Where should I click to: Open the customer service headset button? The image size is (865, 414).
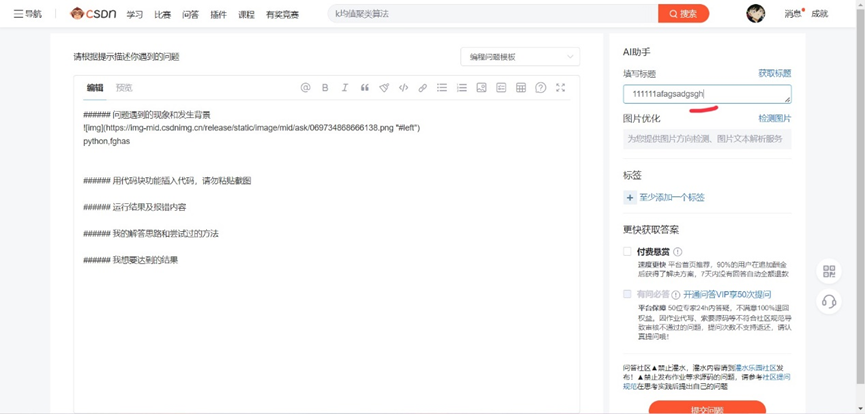[829, 301]
